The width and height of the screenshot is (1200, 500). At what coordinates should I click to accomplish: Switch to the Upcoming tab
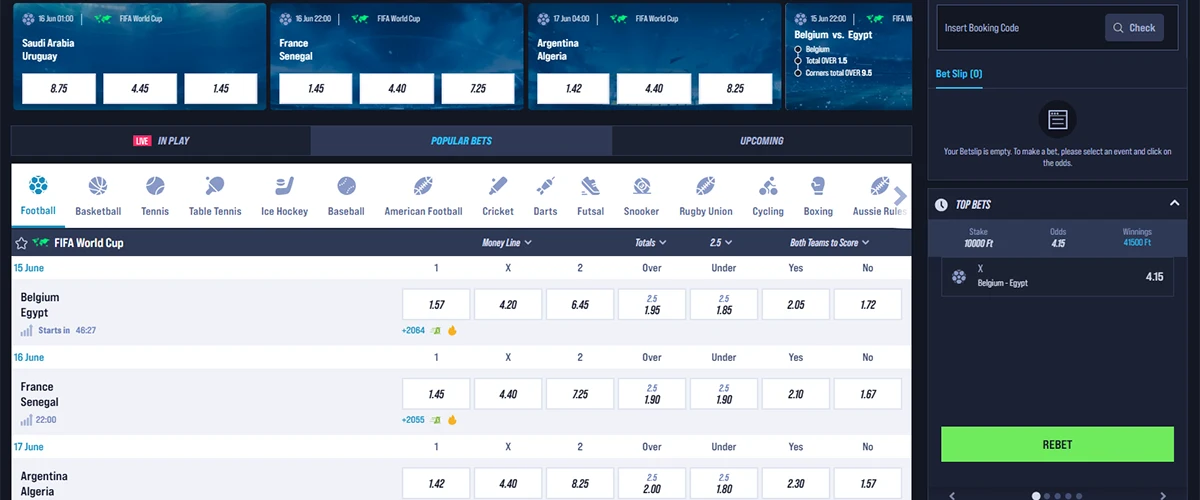[x=762, y=141]
